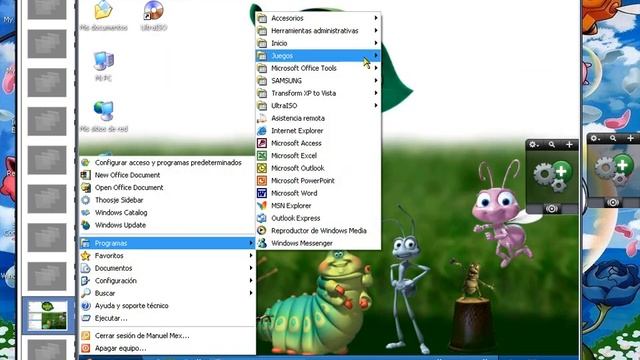Image resolution: width=640 pixels, height=360 pixels.
Task: Open Mis documentos desktop icon
Action: pyautogui.click(x=104, y=11)
